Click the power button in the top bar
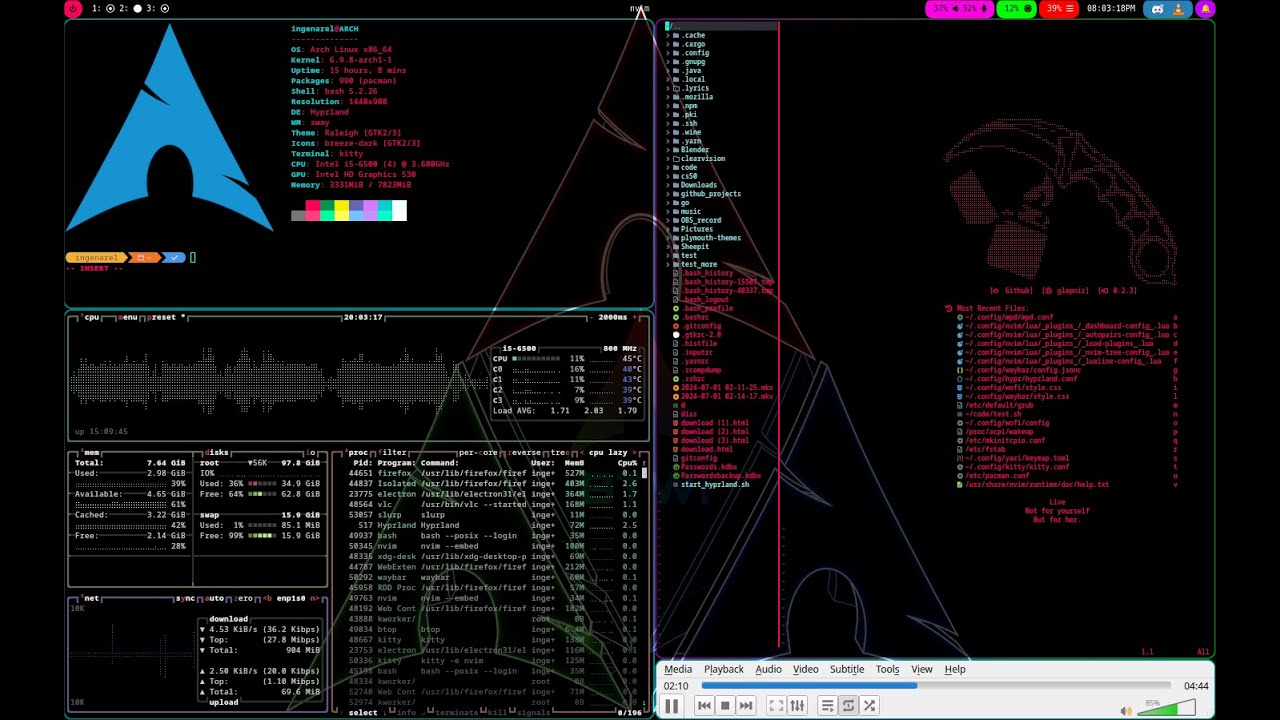Screen dimensions: 1280x720 tap(73, 9)
